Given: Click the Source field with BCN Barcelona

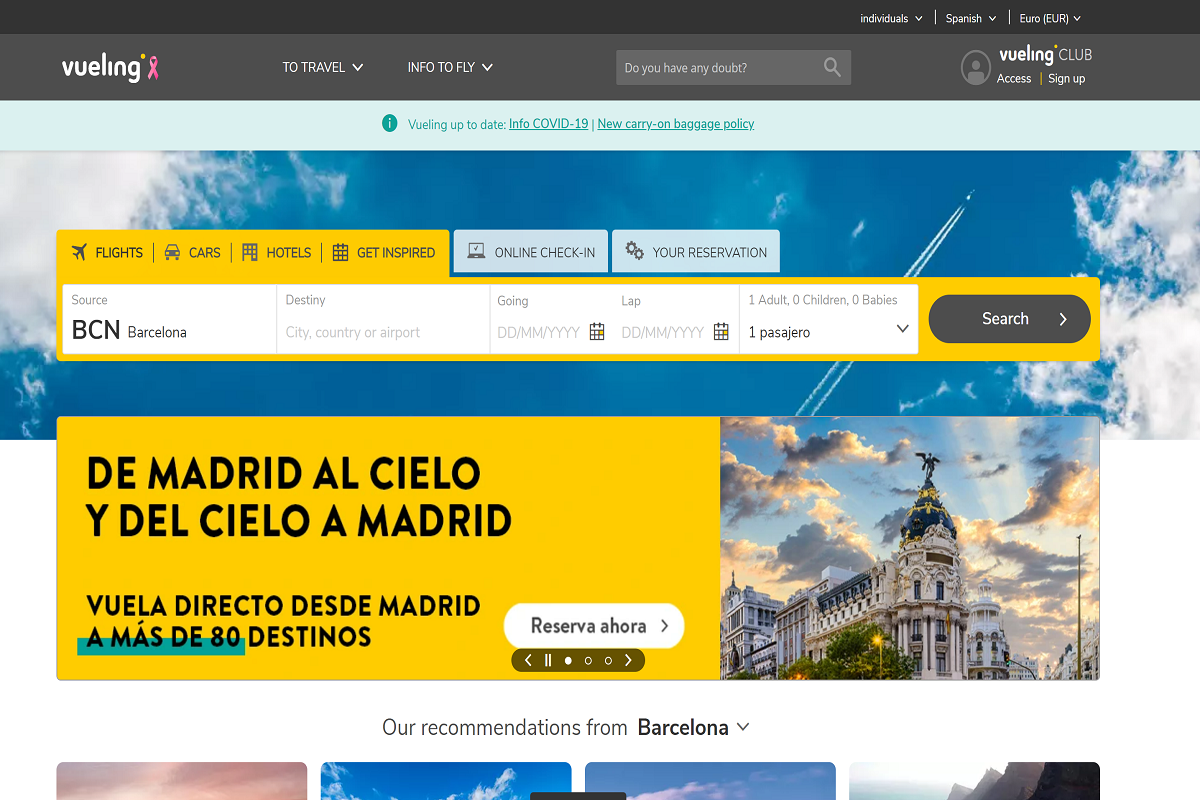Looking at the screenshot, I should [170, 319].
